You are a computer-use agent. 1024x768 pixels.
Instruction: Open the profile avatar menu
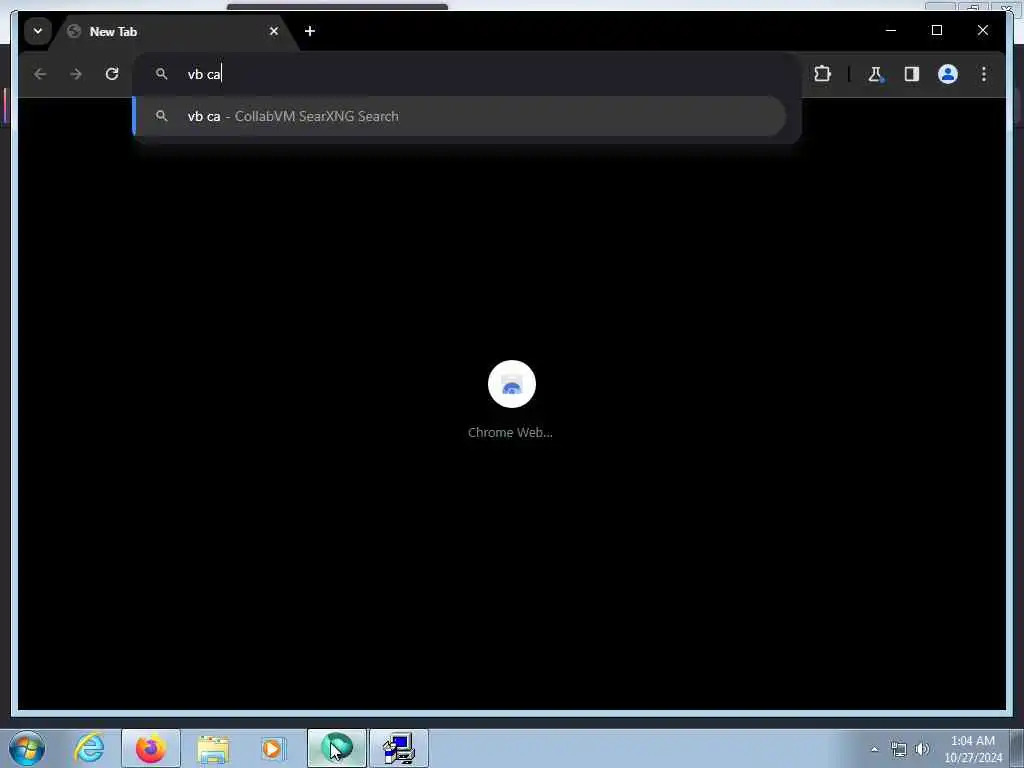[x=948, y=74]
